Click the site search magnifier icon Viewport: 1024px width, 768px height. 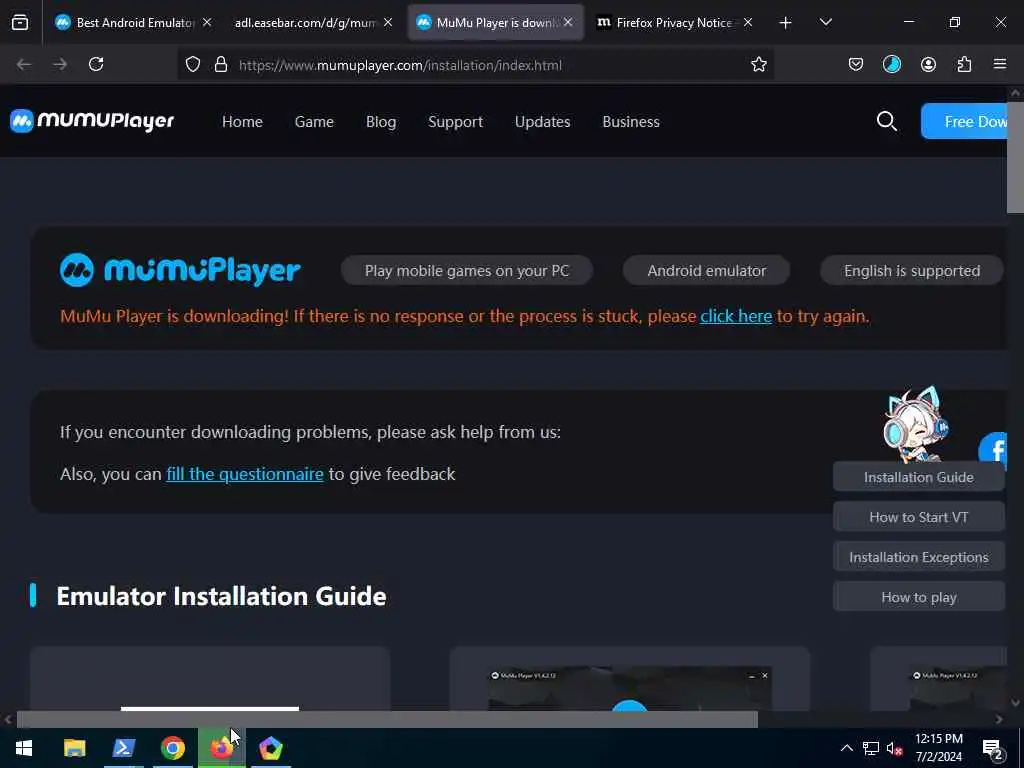tap(886, 121)
